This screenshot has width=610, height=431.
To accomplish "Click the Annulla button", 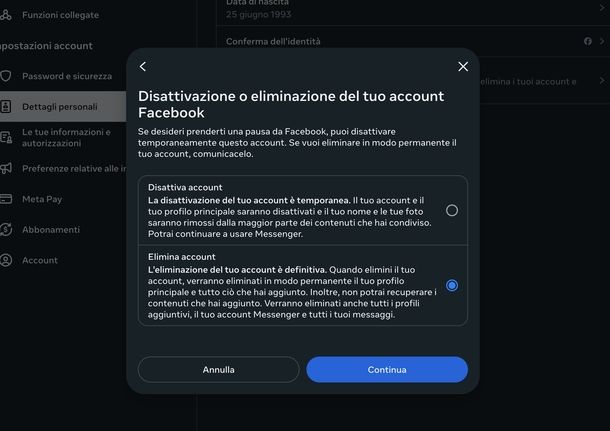I will click(x=218, y=370).
